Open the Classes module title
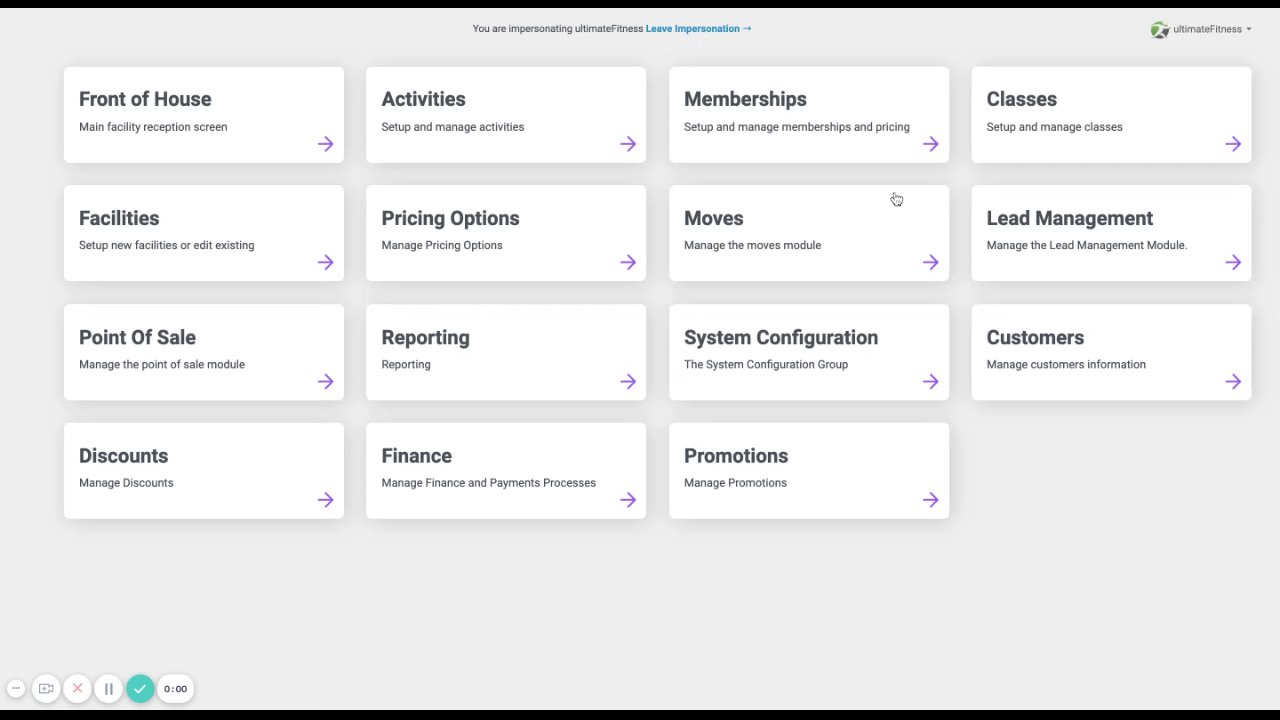Screen dimensions: 1280x720 1021,99
